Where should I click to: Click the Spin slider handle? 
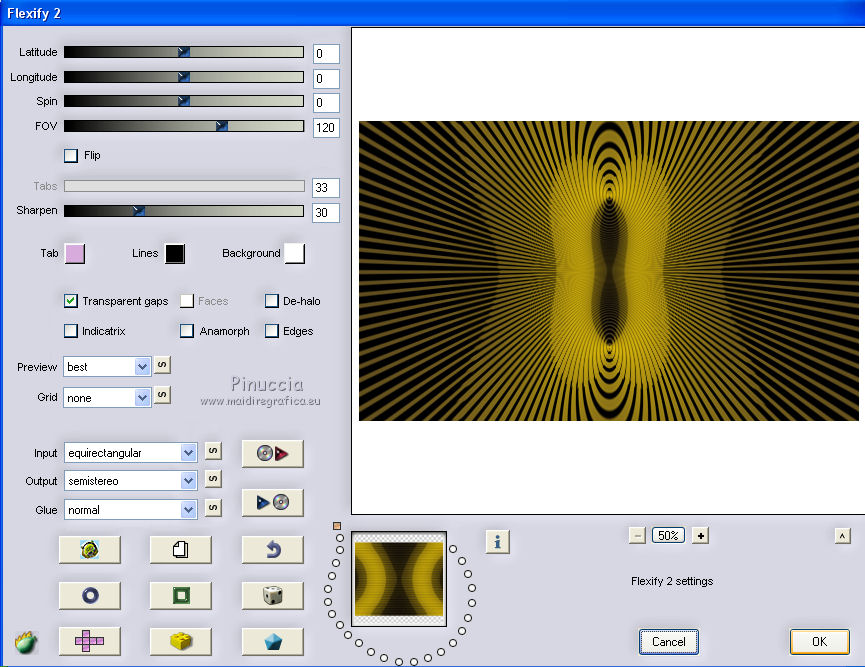(184, 101)
